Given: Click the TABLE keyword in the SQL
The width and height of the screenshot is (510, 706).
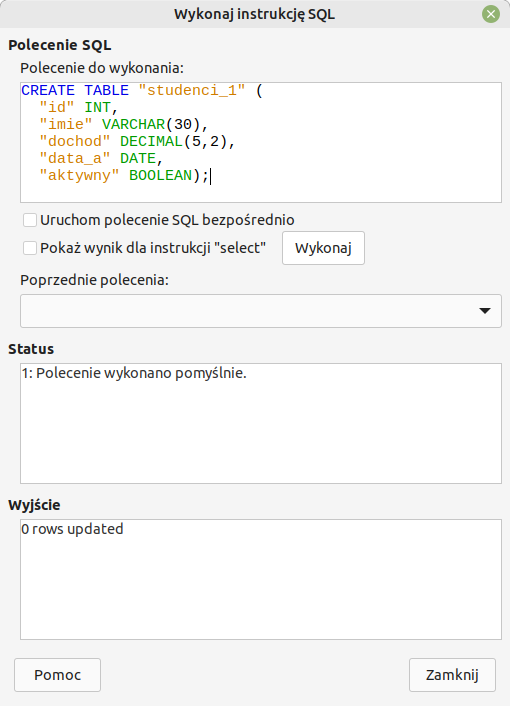Looking at the screenshot, I should click(x=106, y=91).
